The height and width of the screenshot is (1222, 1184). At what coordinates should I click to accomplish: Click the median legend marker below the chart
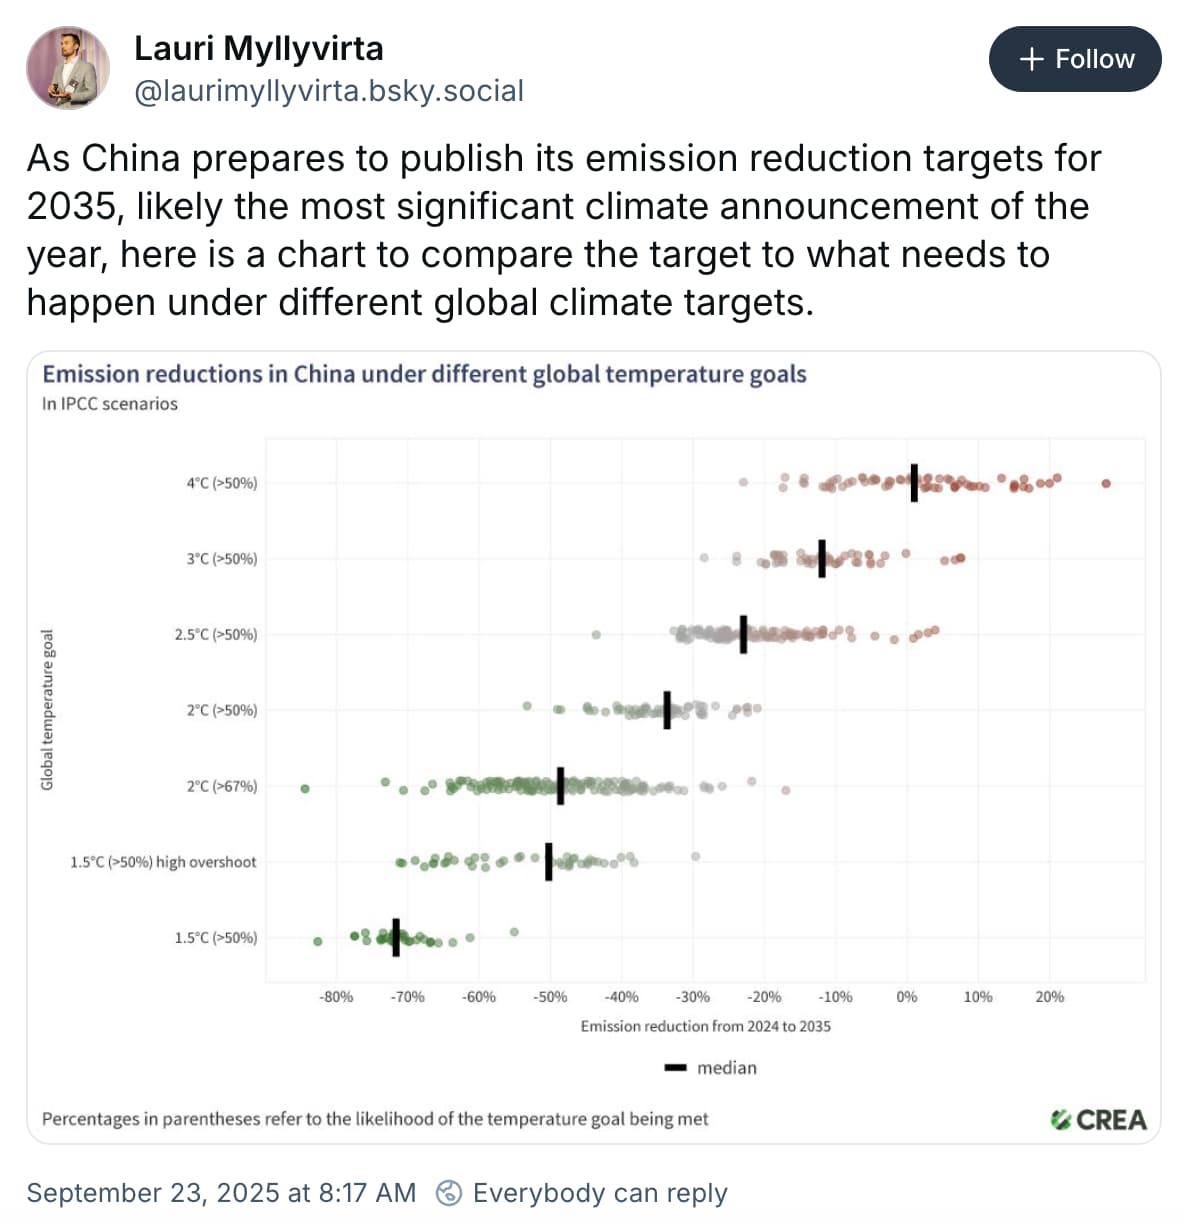[674, 1068]
